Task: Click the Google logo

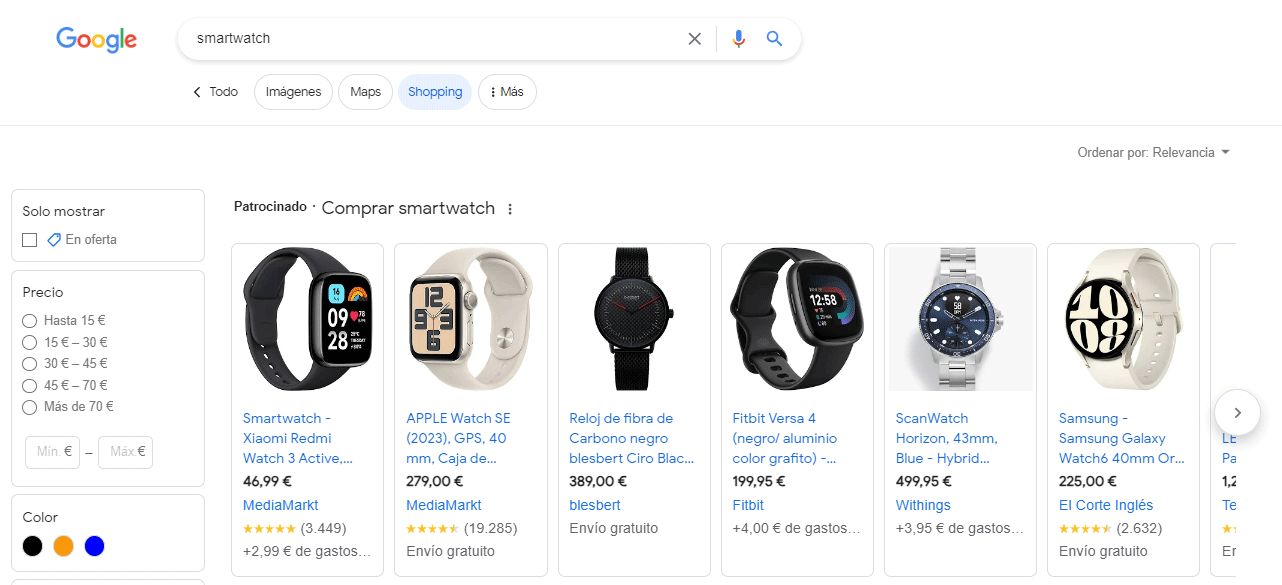Action: (x=96, y=39)
